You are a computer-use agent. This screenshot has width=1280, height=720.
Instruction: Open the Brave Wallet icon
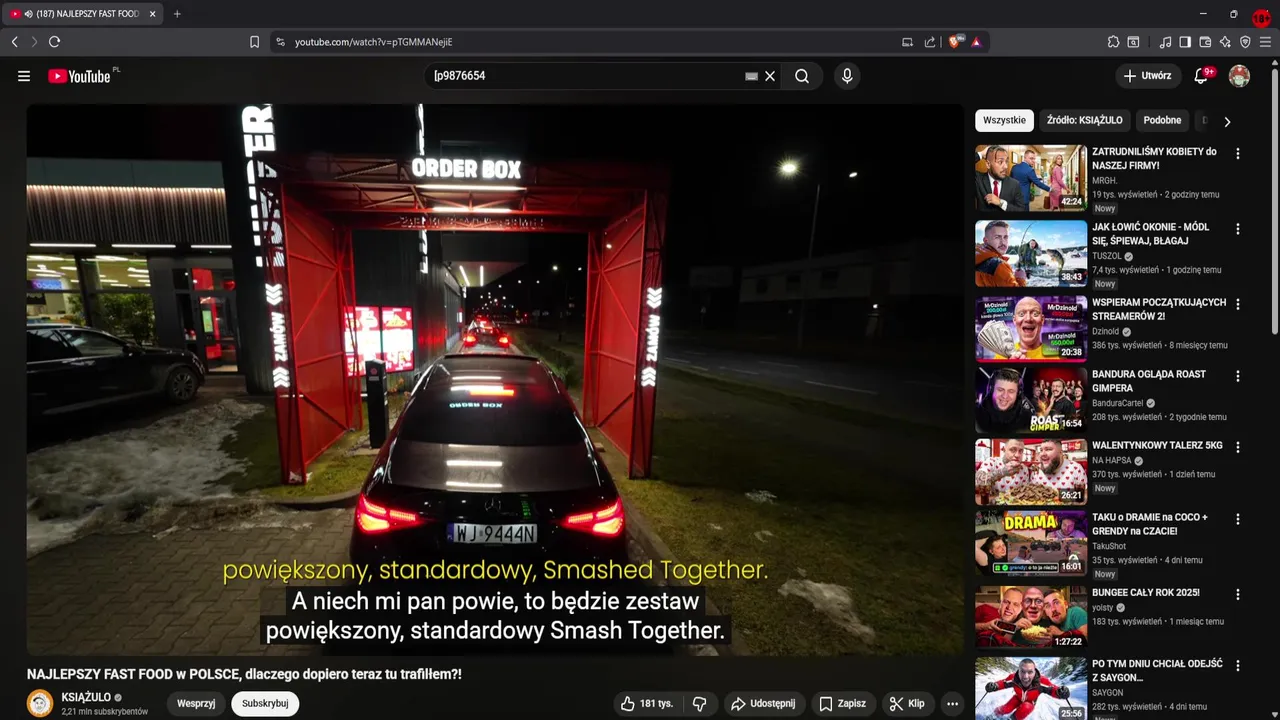tap(1205, 42)
